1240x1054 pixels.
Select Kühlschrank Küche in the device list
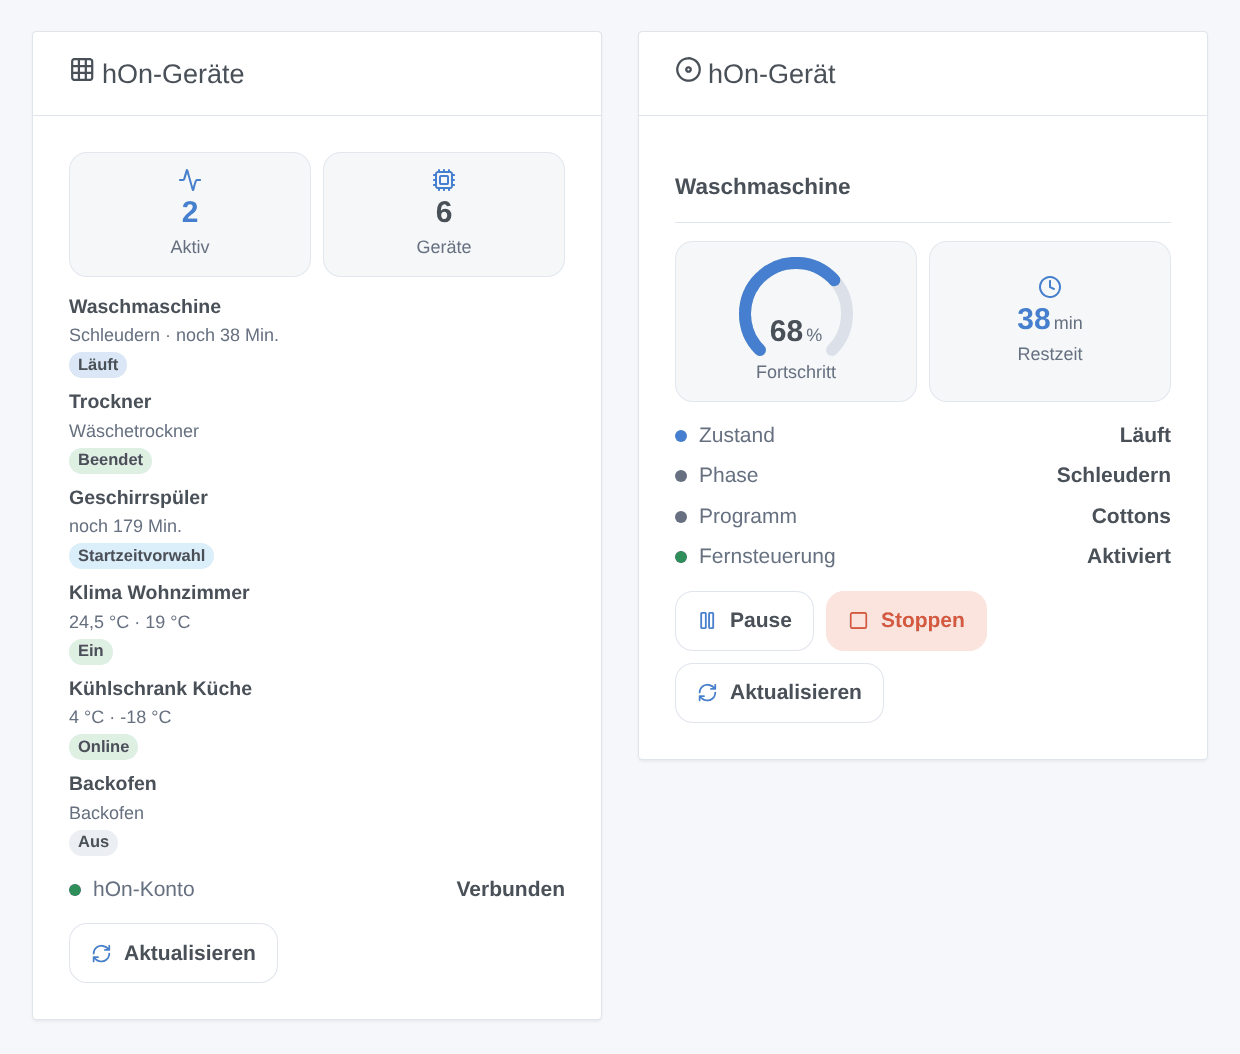pyautogui.click(x=160, y=689)
